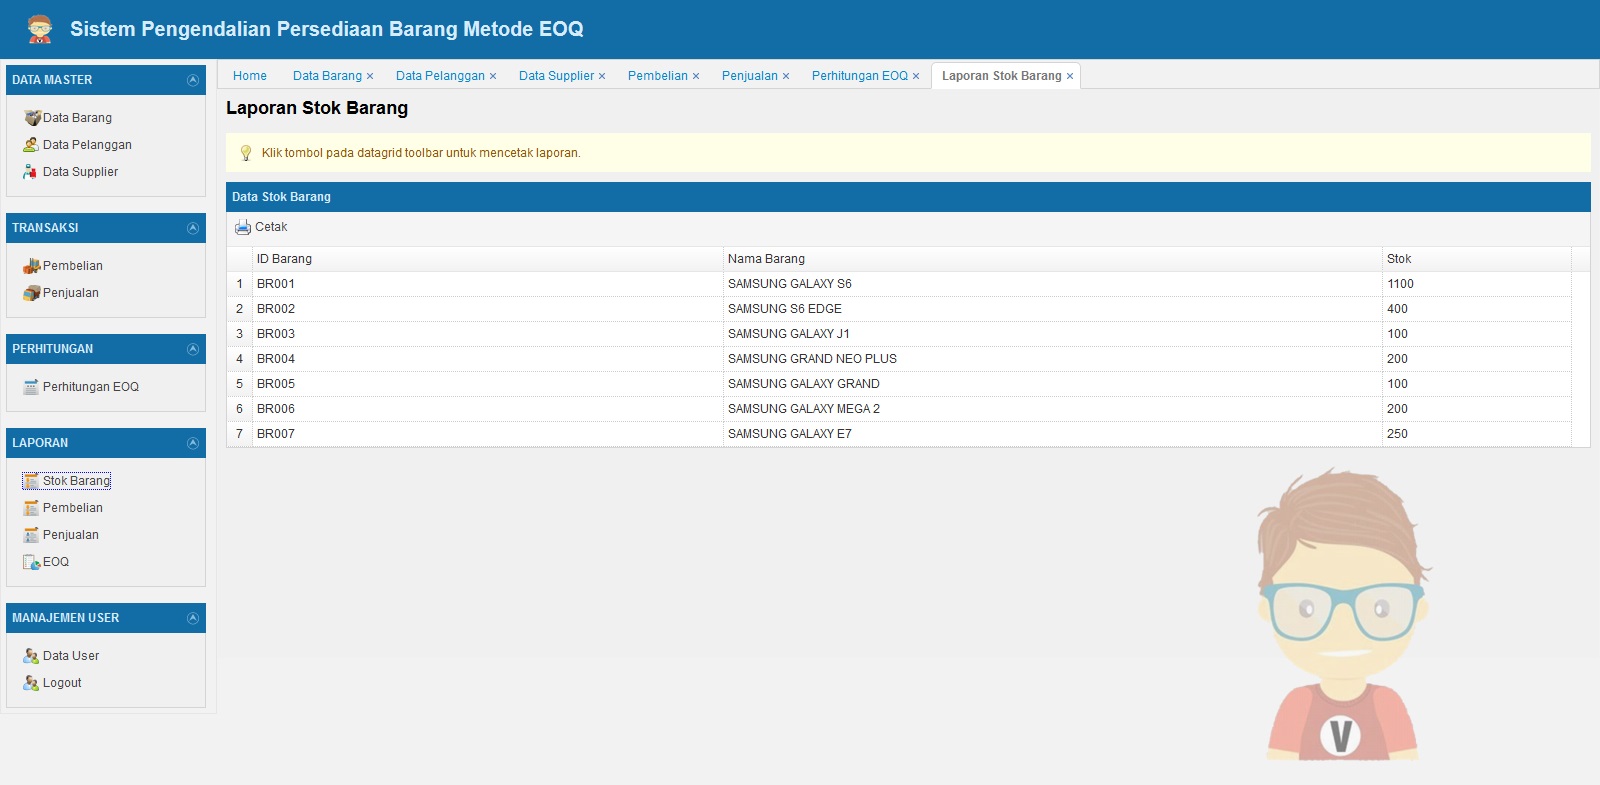Click the mascot logo in the header
Screen dimensions: 1600x785
click(40, 29)
